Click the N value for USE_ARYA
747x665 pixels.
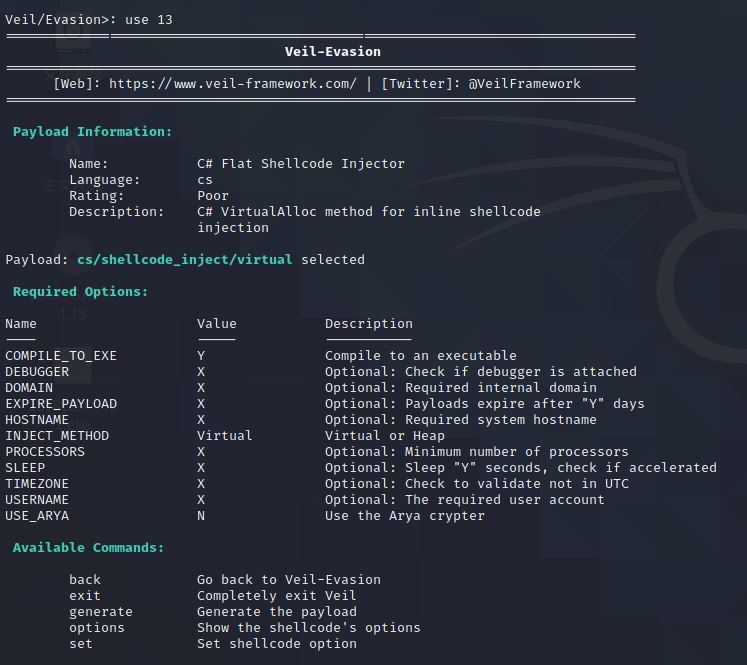201,516
